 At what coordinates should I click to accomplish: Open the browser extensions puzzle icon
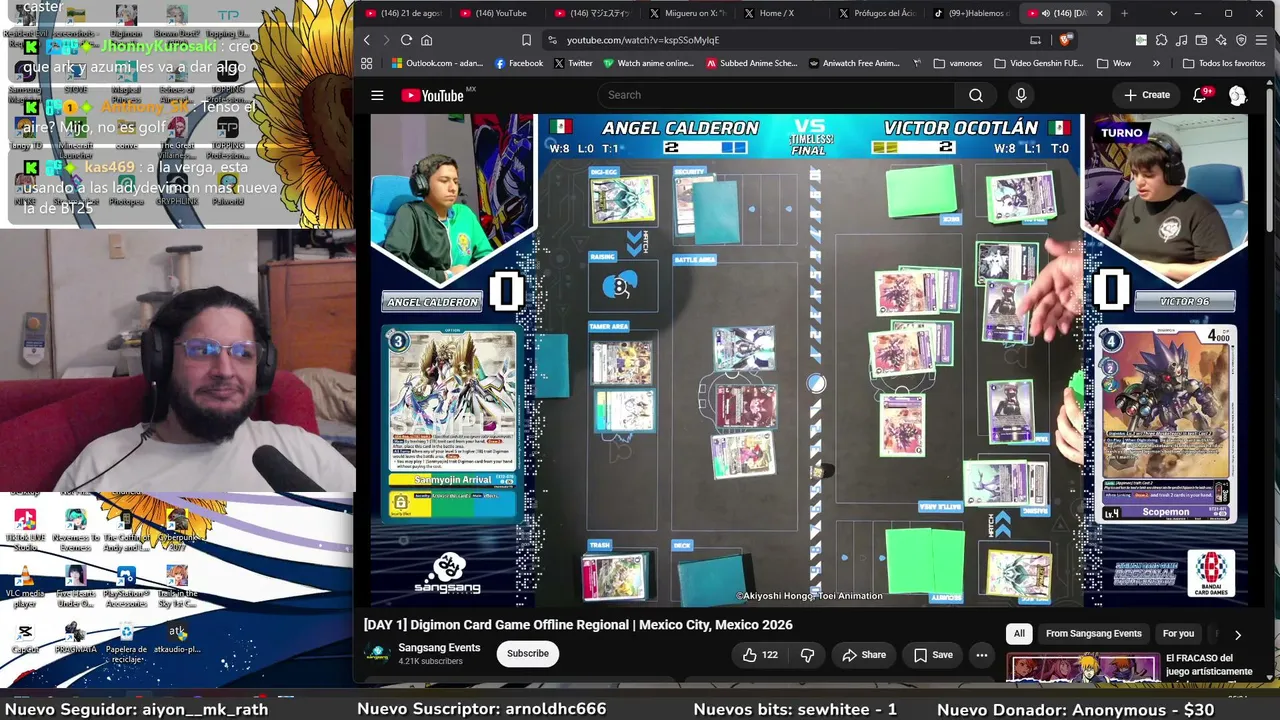point(1161,40)
